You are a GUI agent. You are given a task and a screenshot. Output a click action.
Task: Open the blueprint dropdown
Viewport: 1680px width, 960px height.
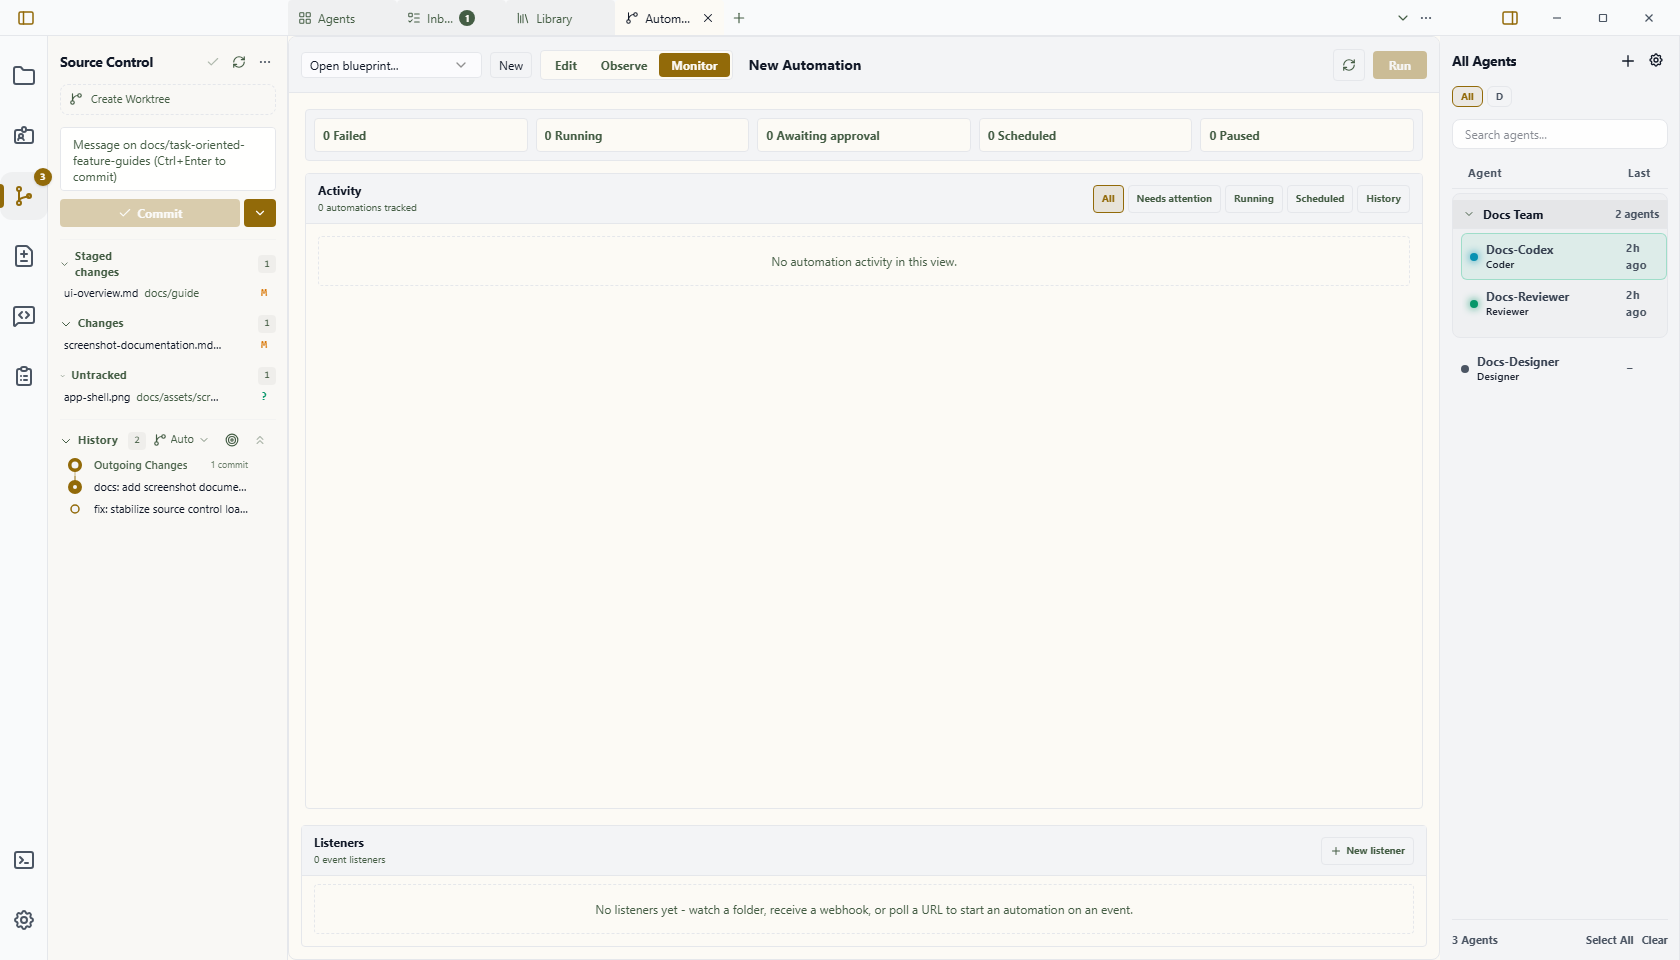(x=391, y=65)
